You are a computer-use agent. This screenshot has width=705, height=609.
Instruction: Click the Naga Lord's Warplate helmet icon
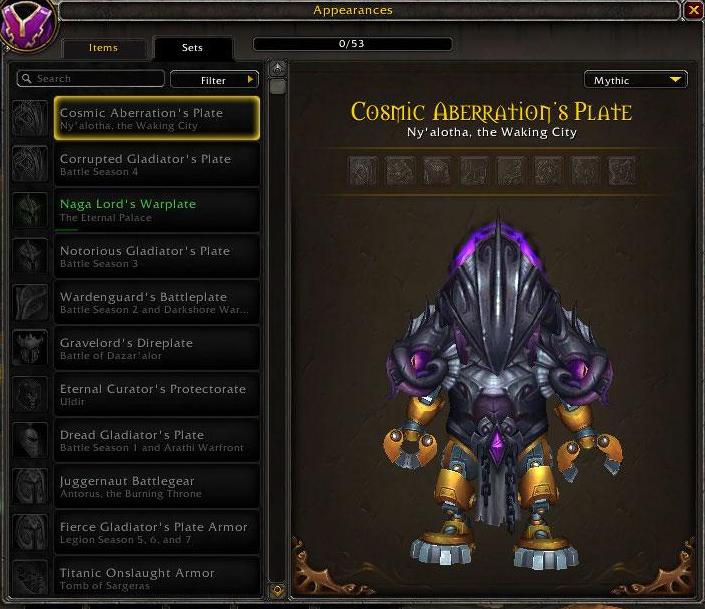click(x=30, y=210)
